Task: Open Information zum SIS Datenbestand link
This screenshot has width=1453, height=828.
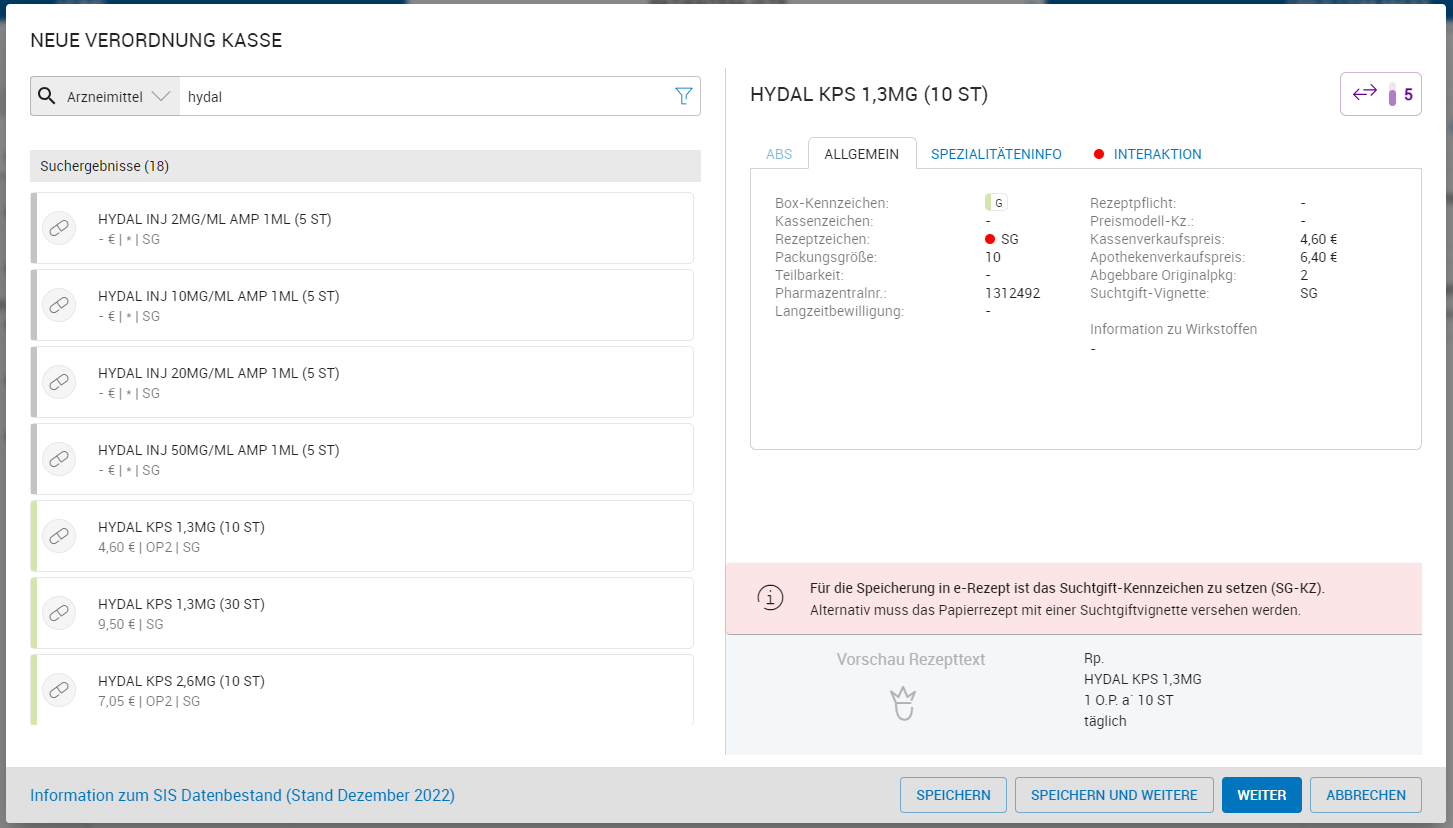Action: pyautogui.click(x=242, y=795)
